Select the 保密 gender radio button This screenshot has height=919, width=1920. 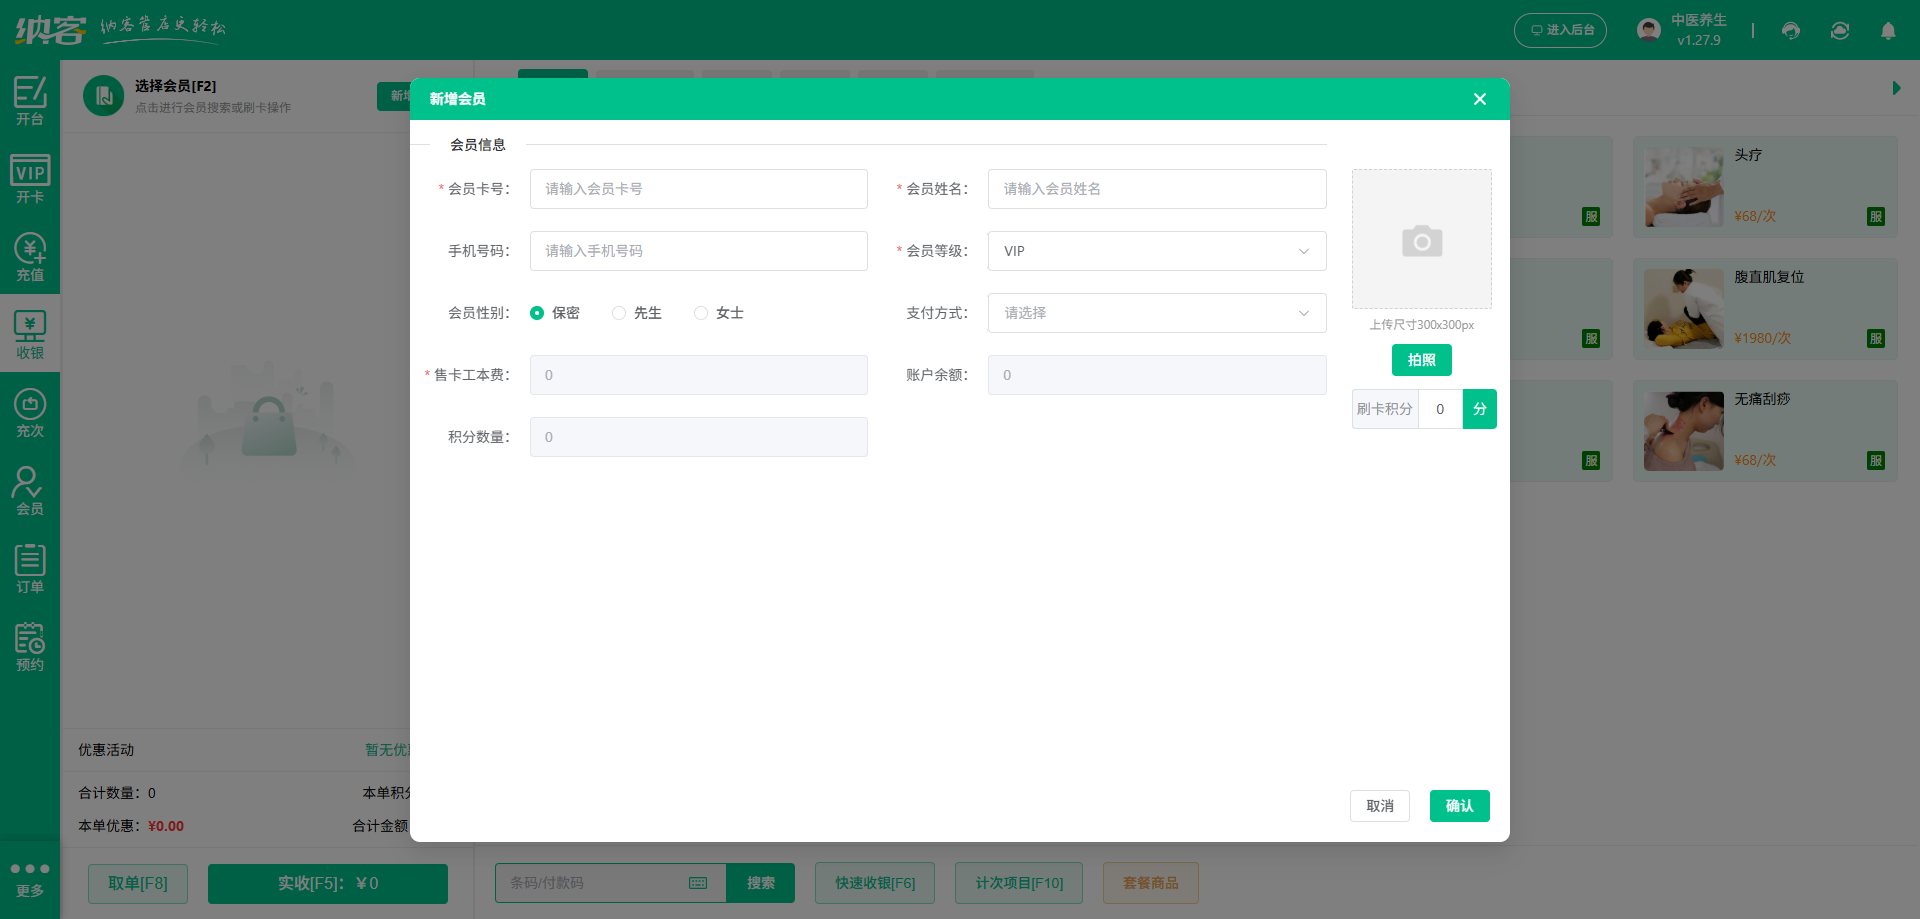pyautogui.click(x=537, y=313)
